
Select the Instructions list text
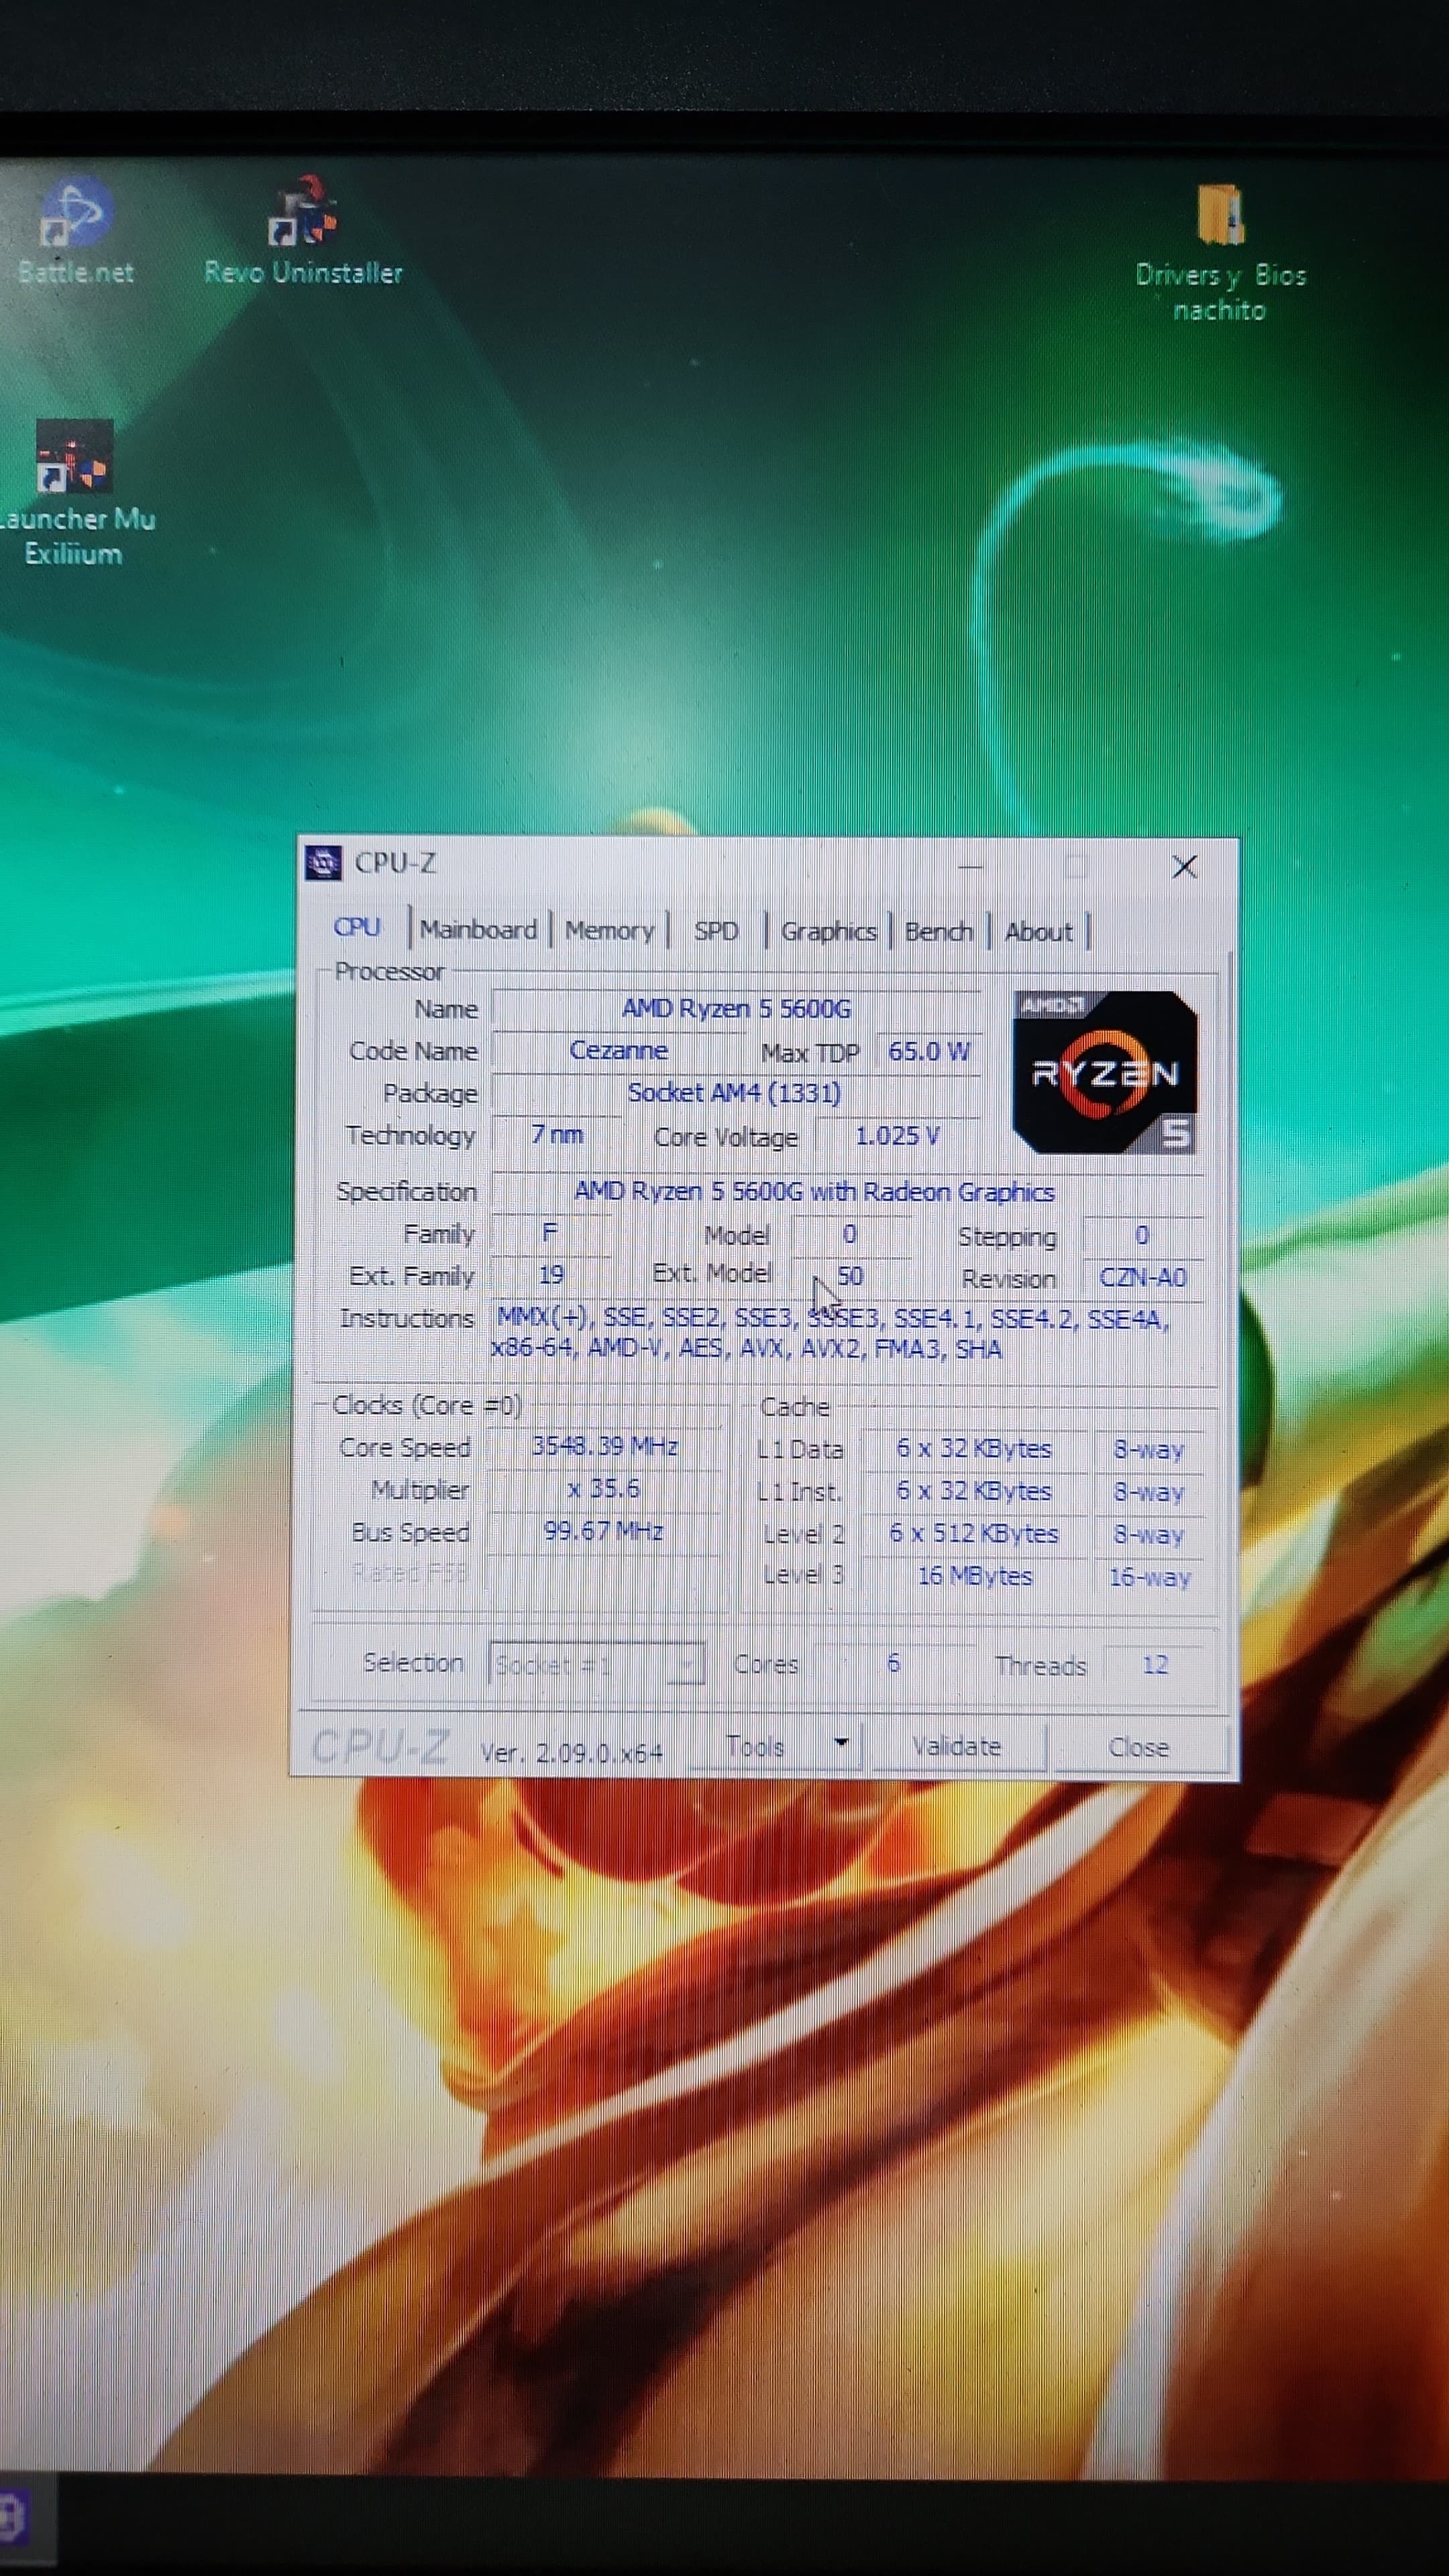[x=830, y=1333]
